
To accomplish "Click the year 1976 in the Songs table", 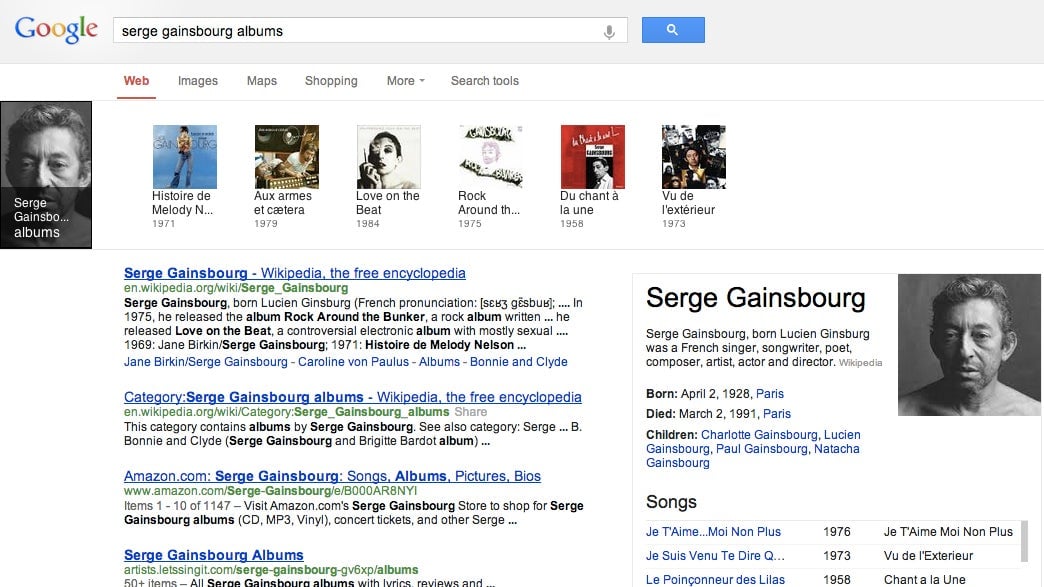I will (837, 532).
